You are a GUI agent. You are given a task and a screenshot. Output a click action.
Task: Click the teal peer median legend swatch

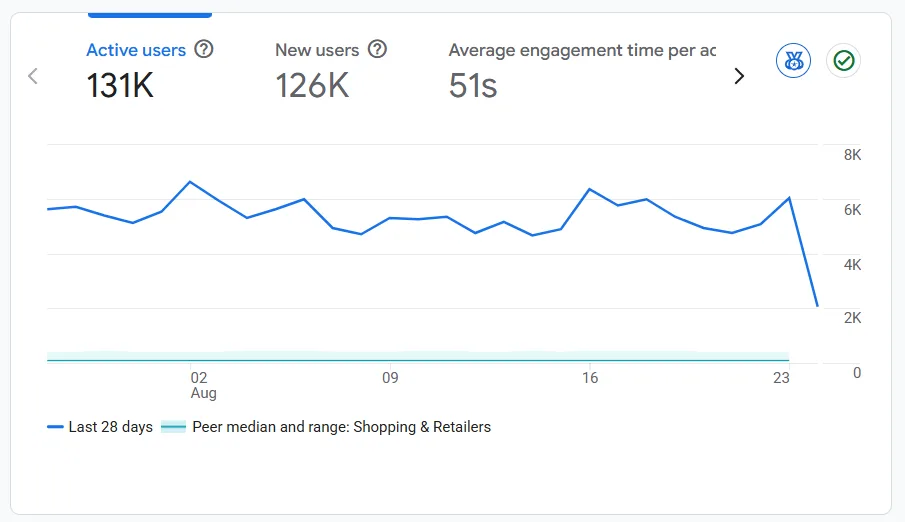click(173, 427)
